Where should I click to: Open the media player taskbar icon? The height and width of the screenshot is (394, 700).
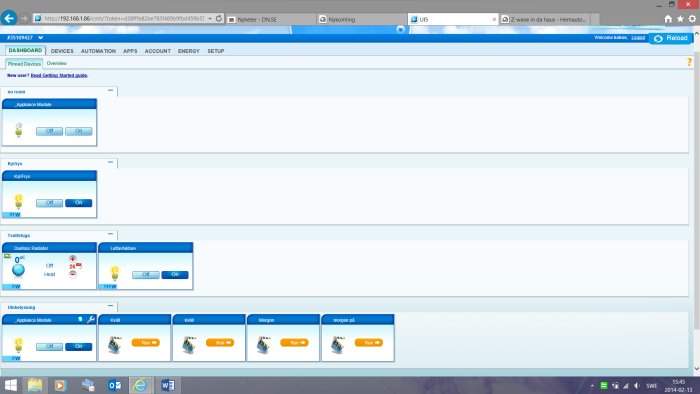pos(60,385)
